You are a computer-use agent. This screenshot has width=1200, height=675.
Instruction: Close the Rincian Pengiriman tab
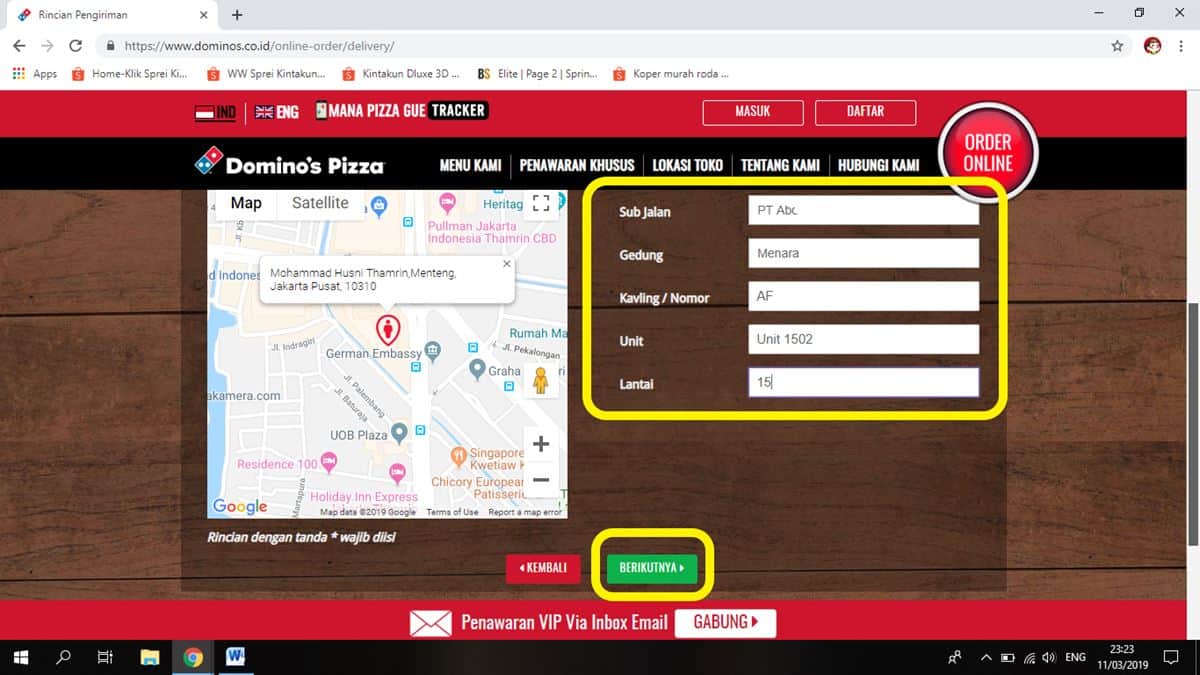click(204, 15)
